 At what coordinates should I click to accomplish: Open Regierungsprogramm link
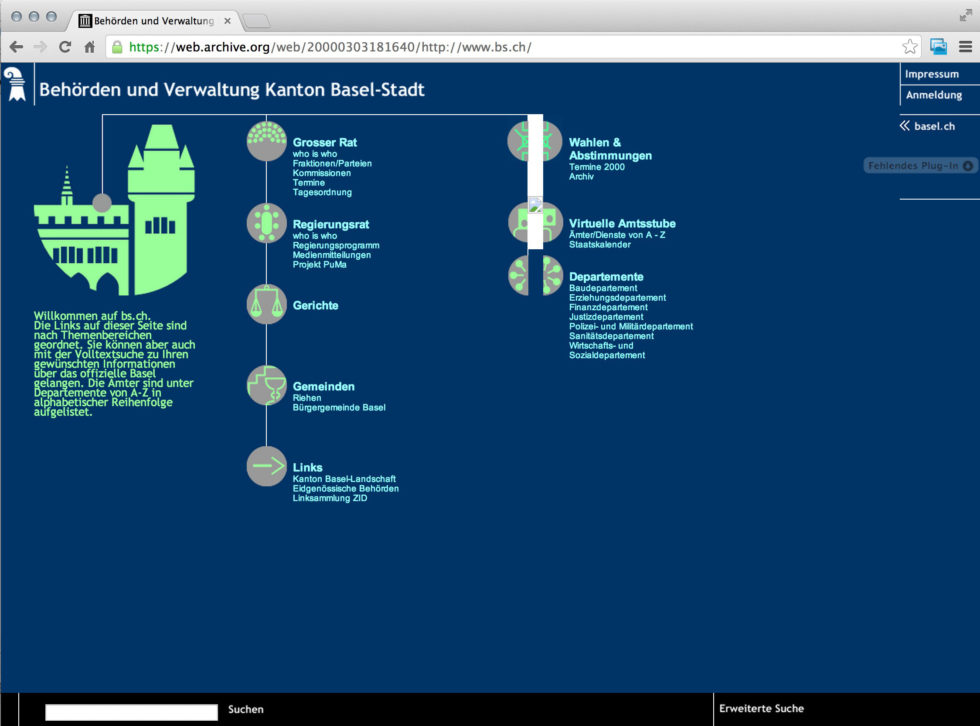click(336, 246)
